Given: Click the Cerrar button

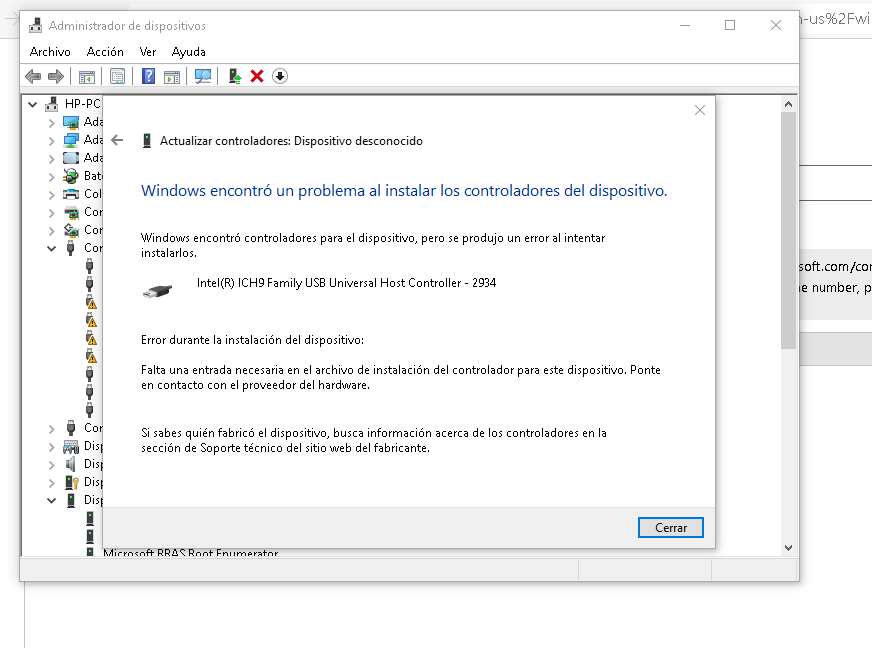Looking at the screenshot, I should point(671,528).
